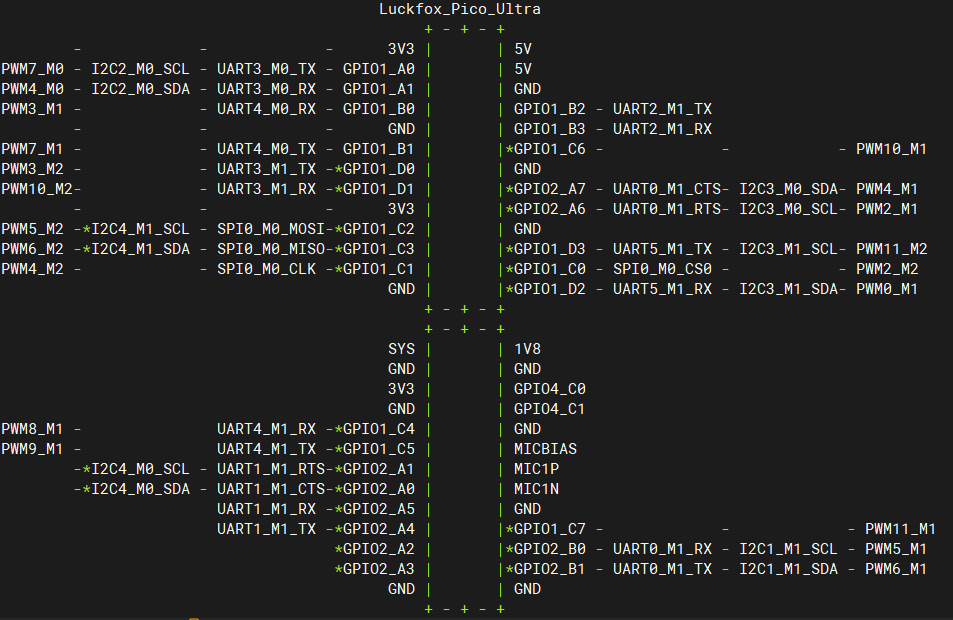Click the UART2_M1_RX label
This screenshot has width=953, height=620.
point(662,129)
